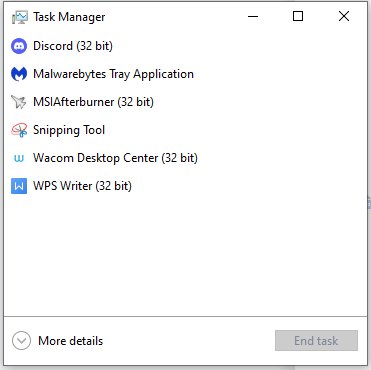Click the Task Manager title text
Image resolution: width=371 pixels, height=370 pixels.
[x=69, y=17]
